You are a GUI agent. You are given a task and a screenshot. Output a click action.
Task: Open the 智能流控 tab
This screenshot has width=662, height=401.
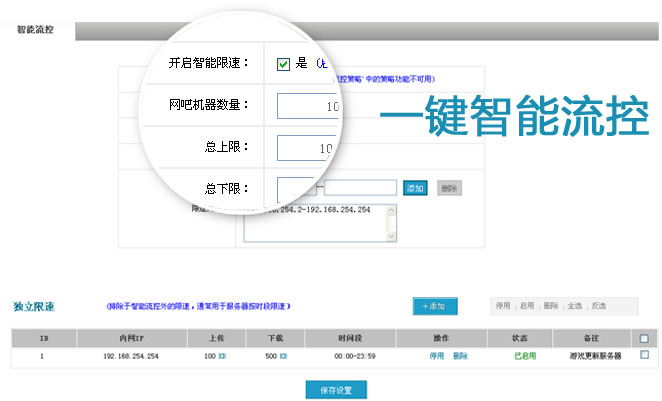(x=36, y=29)
